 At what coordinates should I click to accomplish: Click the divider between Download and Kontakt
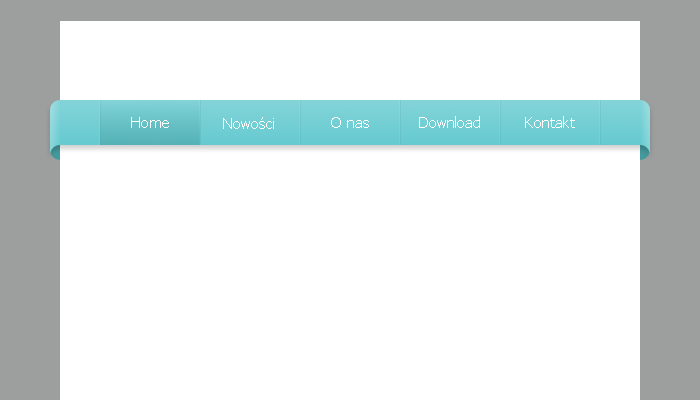coord(500,123)
